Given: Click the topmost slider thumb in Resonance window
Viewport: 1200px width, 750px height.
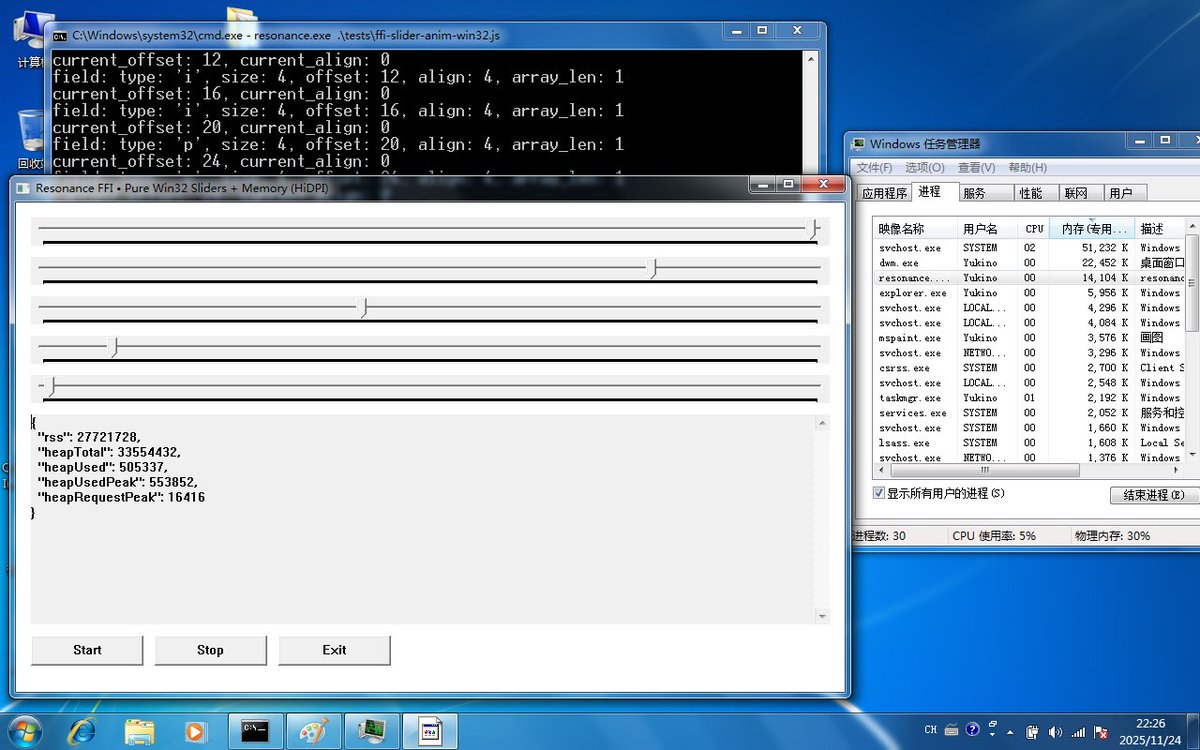Looking at the screenshot, I should [x=812, y=229].
